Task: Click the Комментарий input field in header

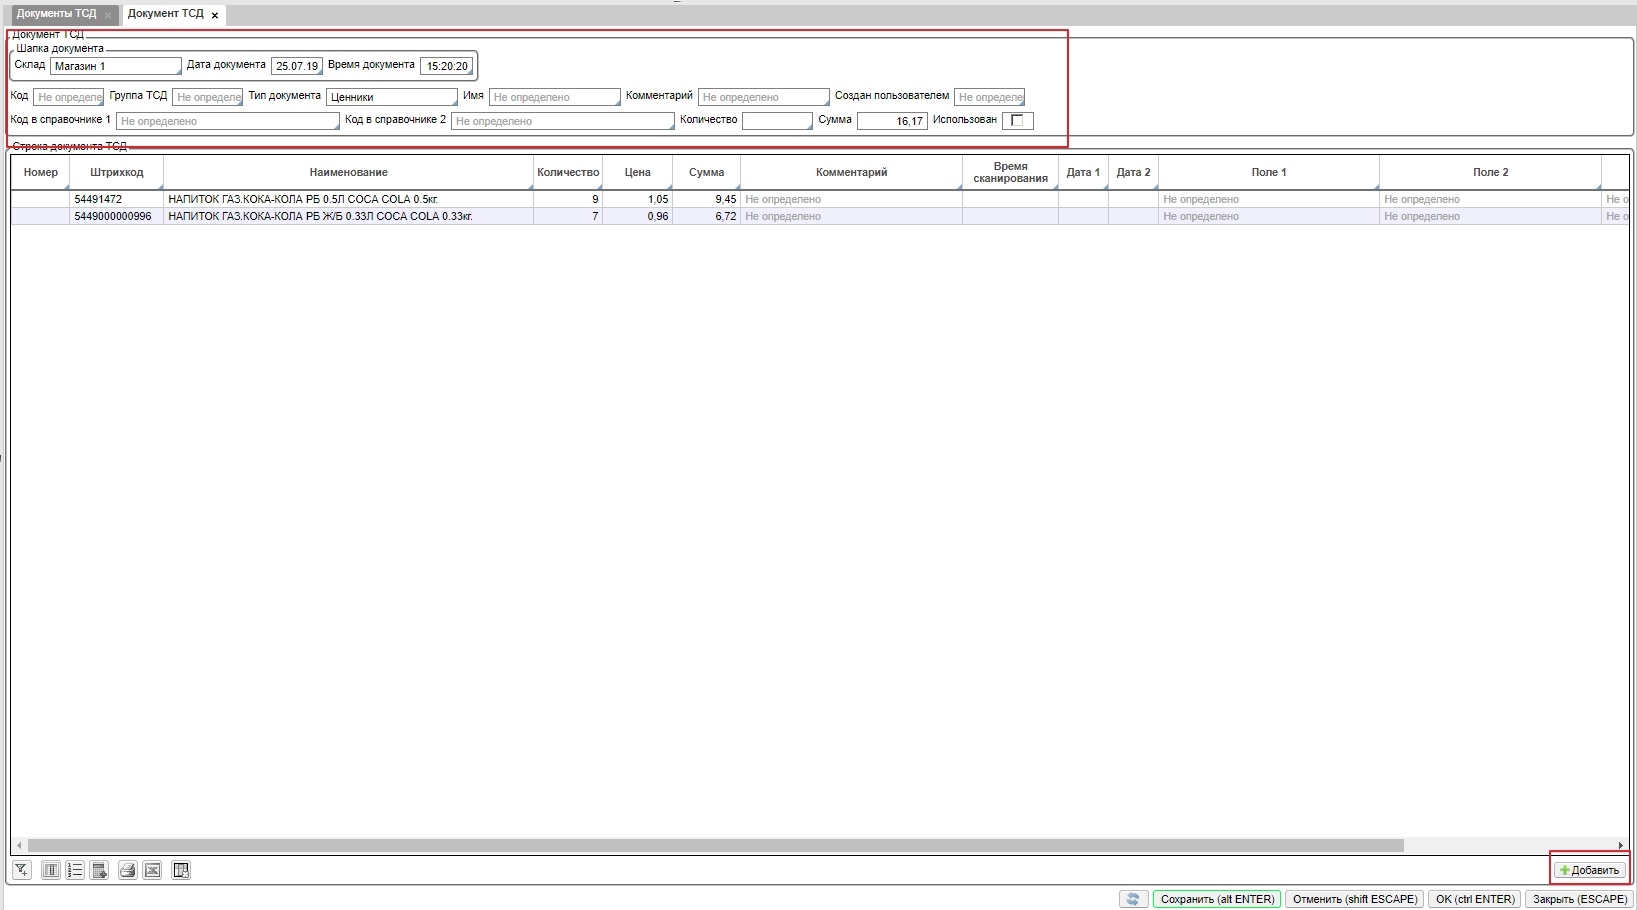Action: pos(763,97)
